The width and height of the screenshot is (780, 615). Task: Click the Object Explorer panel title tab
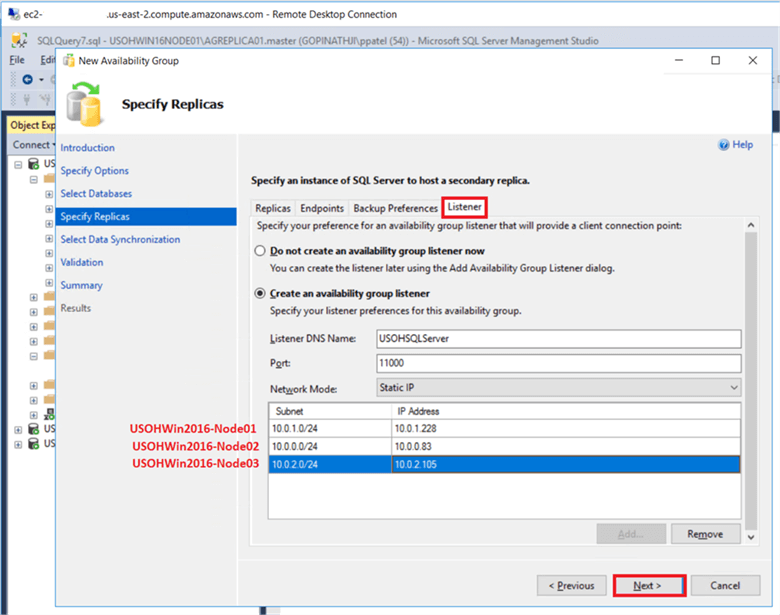32,125
